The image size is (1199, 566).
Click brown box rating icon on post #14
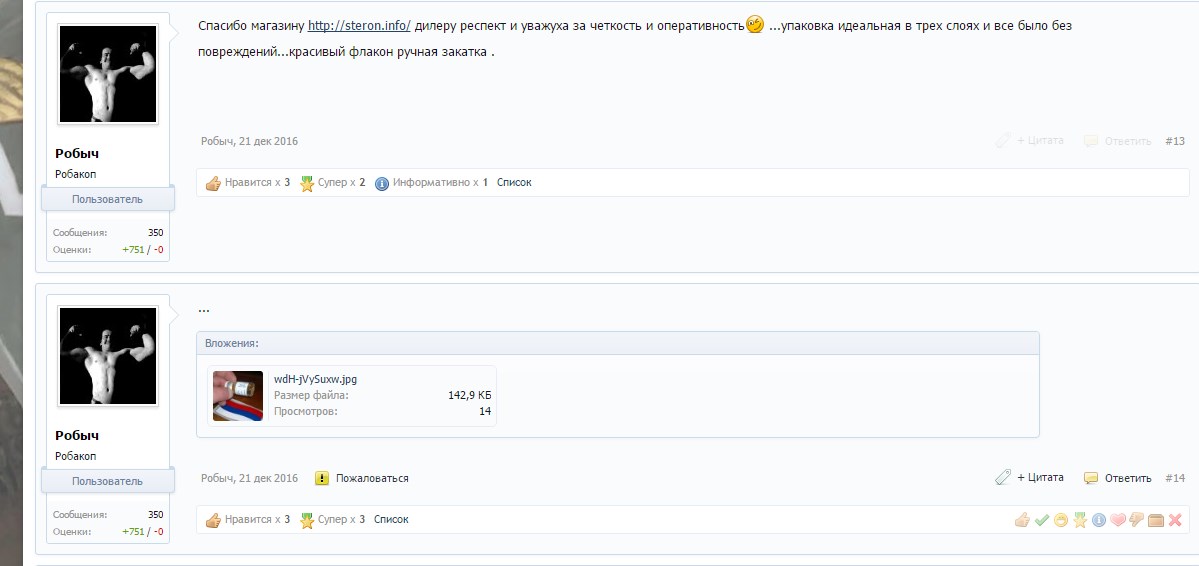pyautogui.click(x=1156, y=520)
